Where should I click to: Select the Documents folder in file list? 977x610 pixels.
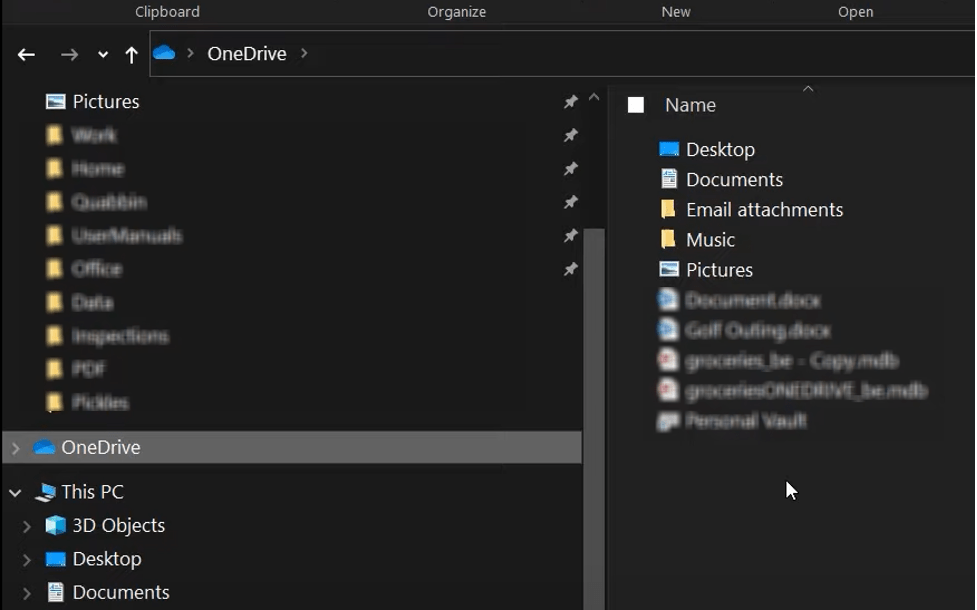734,179
